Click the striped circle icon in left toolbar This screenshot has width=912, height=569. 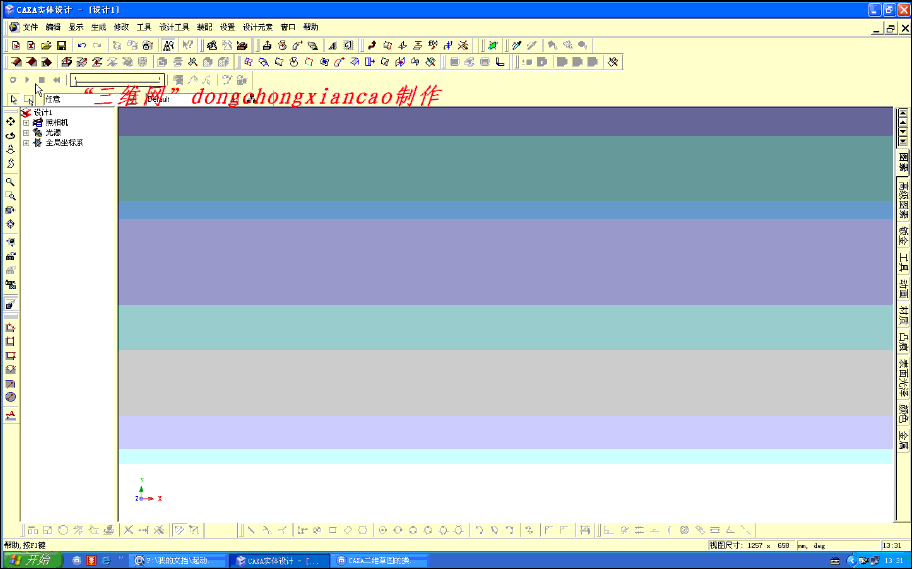coord(10,397)
